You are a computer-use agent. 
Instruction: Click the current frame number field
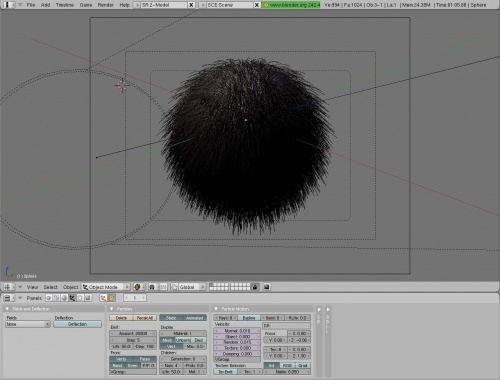coord(134,298)
